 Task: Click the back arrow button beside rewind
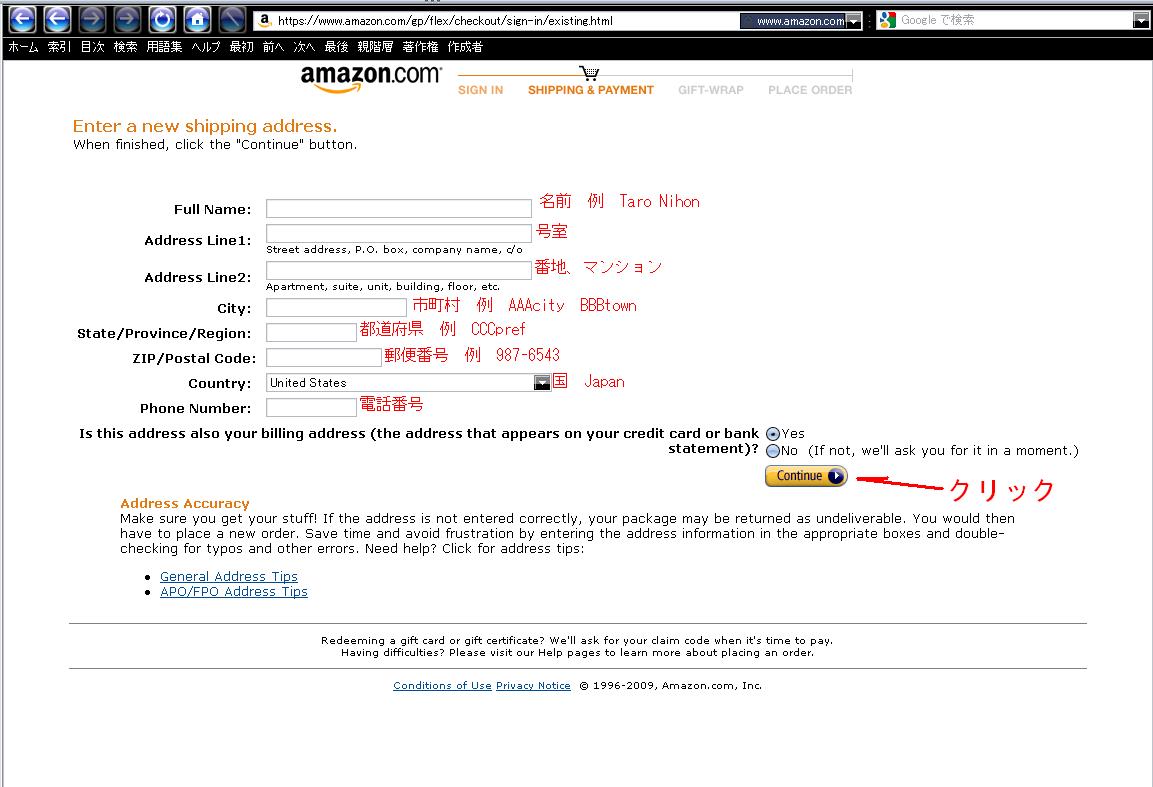click(57, 19)
